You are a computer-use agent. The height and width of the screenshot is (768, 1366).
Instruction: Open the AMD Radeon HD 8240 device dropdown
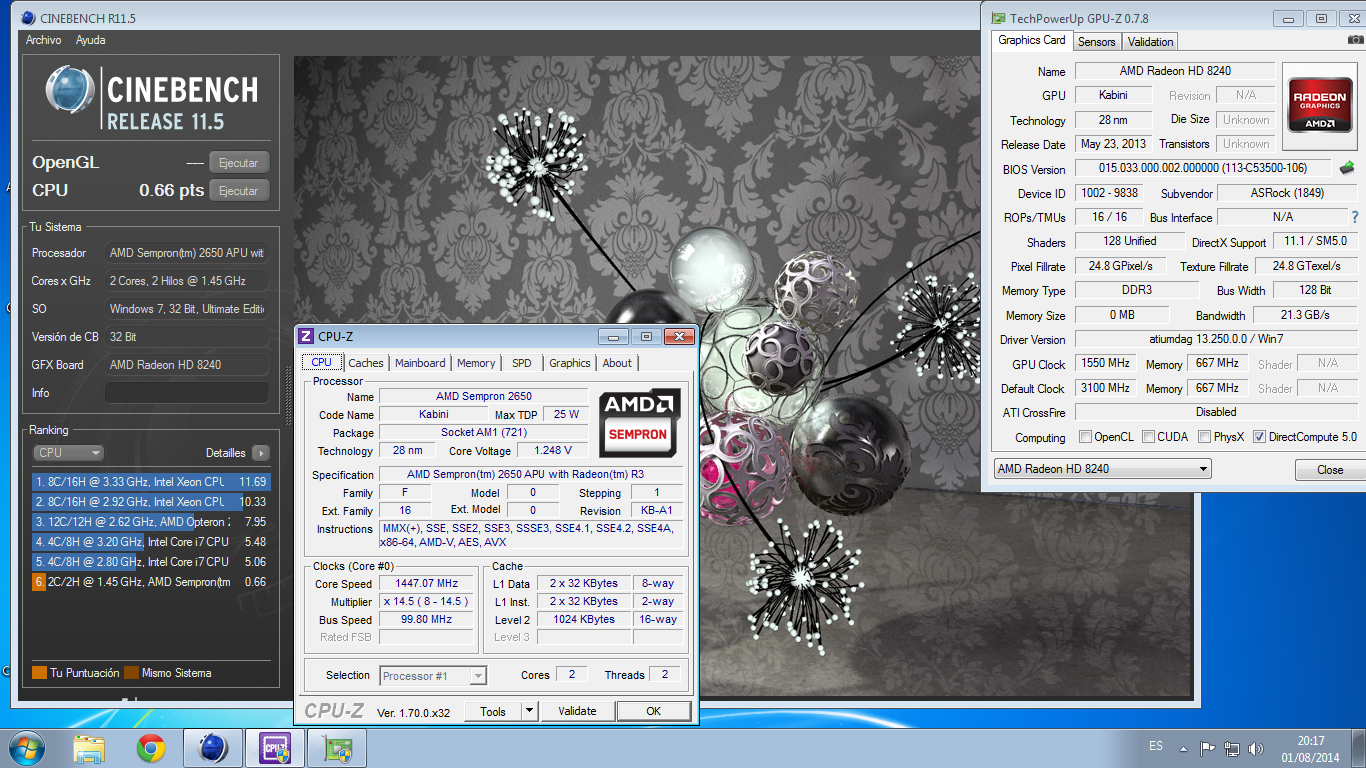click(x=1102, y=469)
